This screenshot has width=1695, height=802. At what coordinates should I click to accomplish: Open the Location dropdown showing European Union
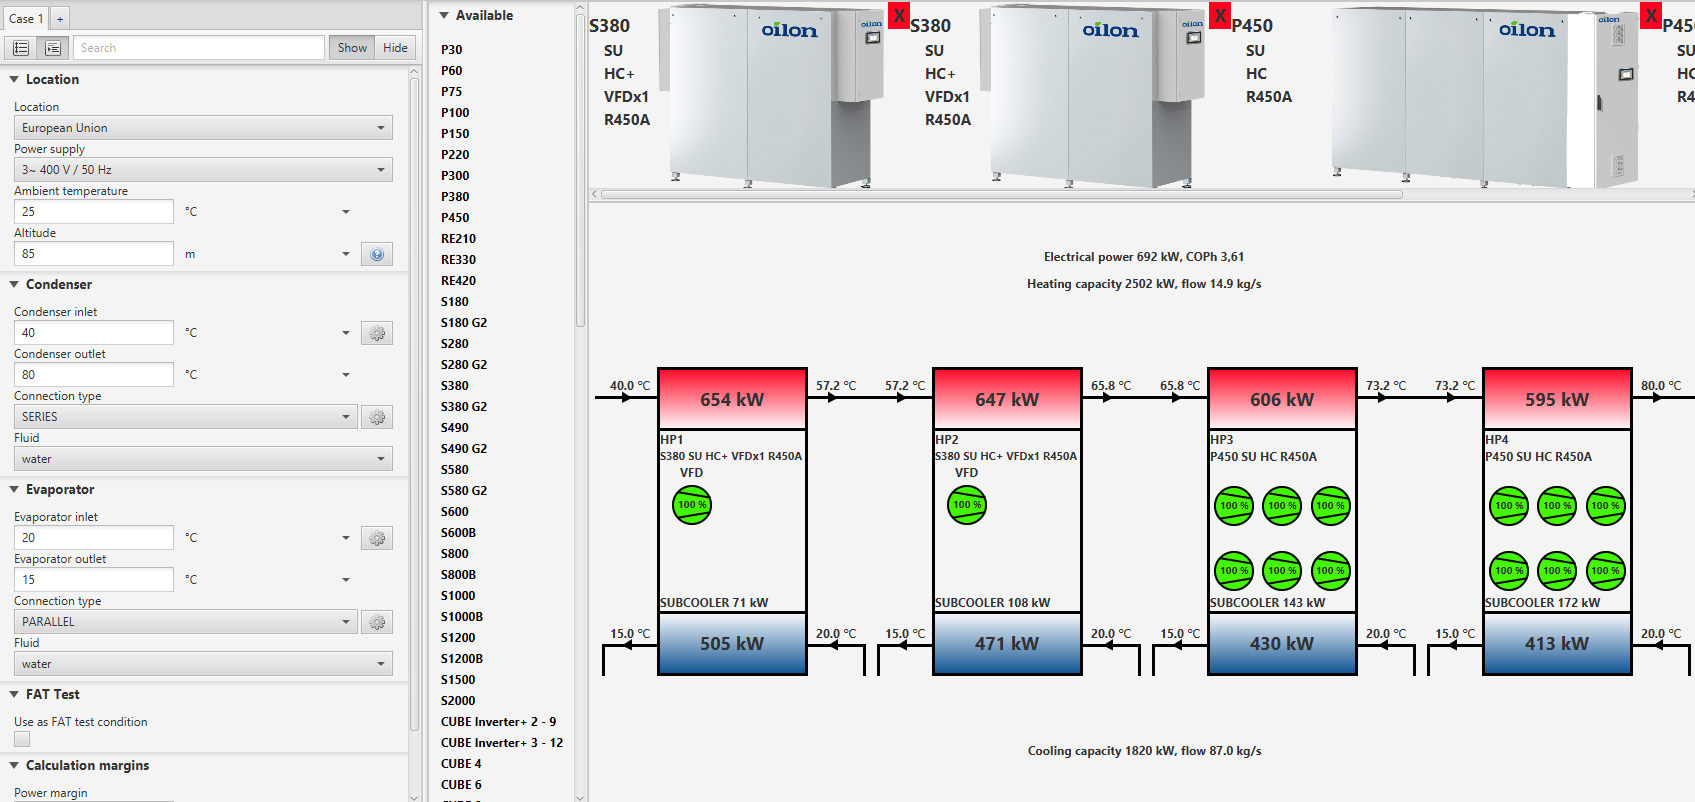pyautogui.click(x=203, y=128)
